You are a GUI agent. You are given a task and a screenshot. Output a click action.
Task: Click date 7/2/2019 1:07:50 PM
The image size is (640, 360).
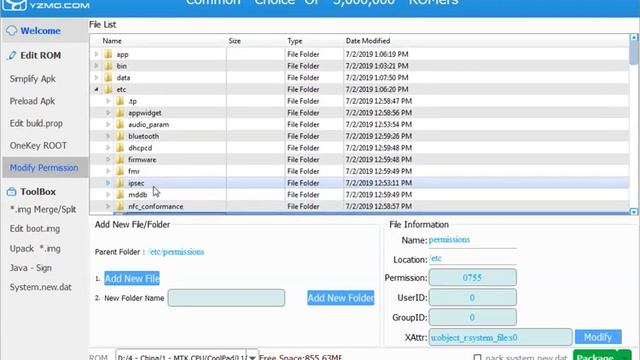(377, 78)
